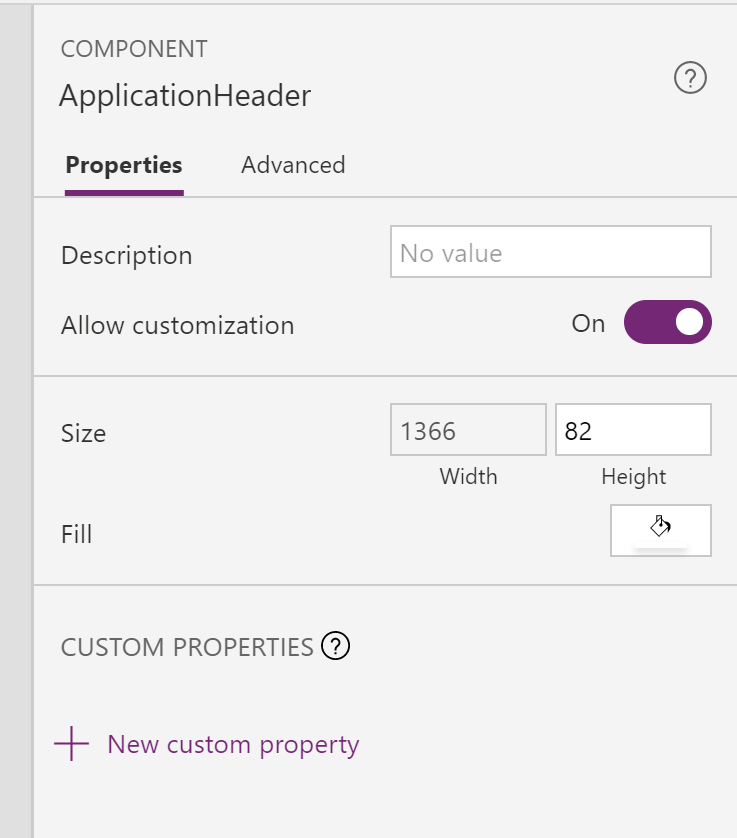Focus the Height input under Size
This screenshot has width=737, height=838.
point(633,429)
